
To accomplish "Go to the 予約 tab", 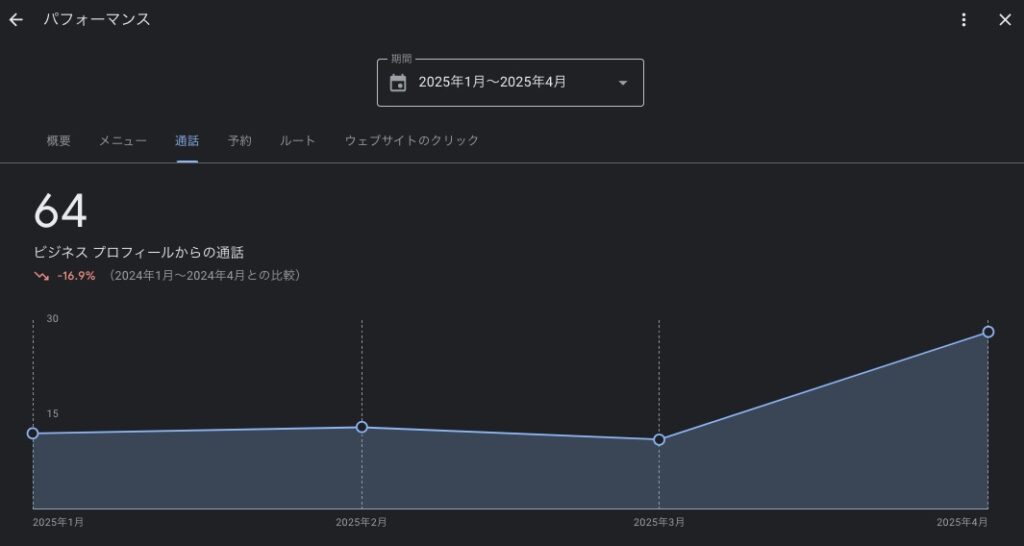I will (x=240, y=141).
